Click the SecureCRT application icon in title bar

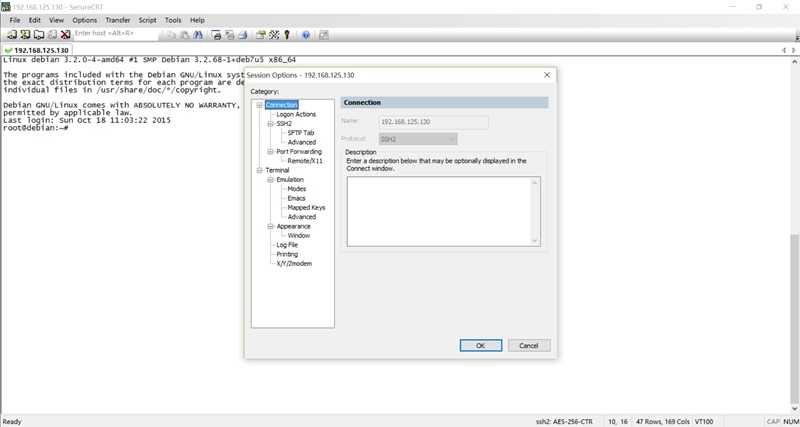(6, 7)
